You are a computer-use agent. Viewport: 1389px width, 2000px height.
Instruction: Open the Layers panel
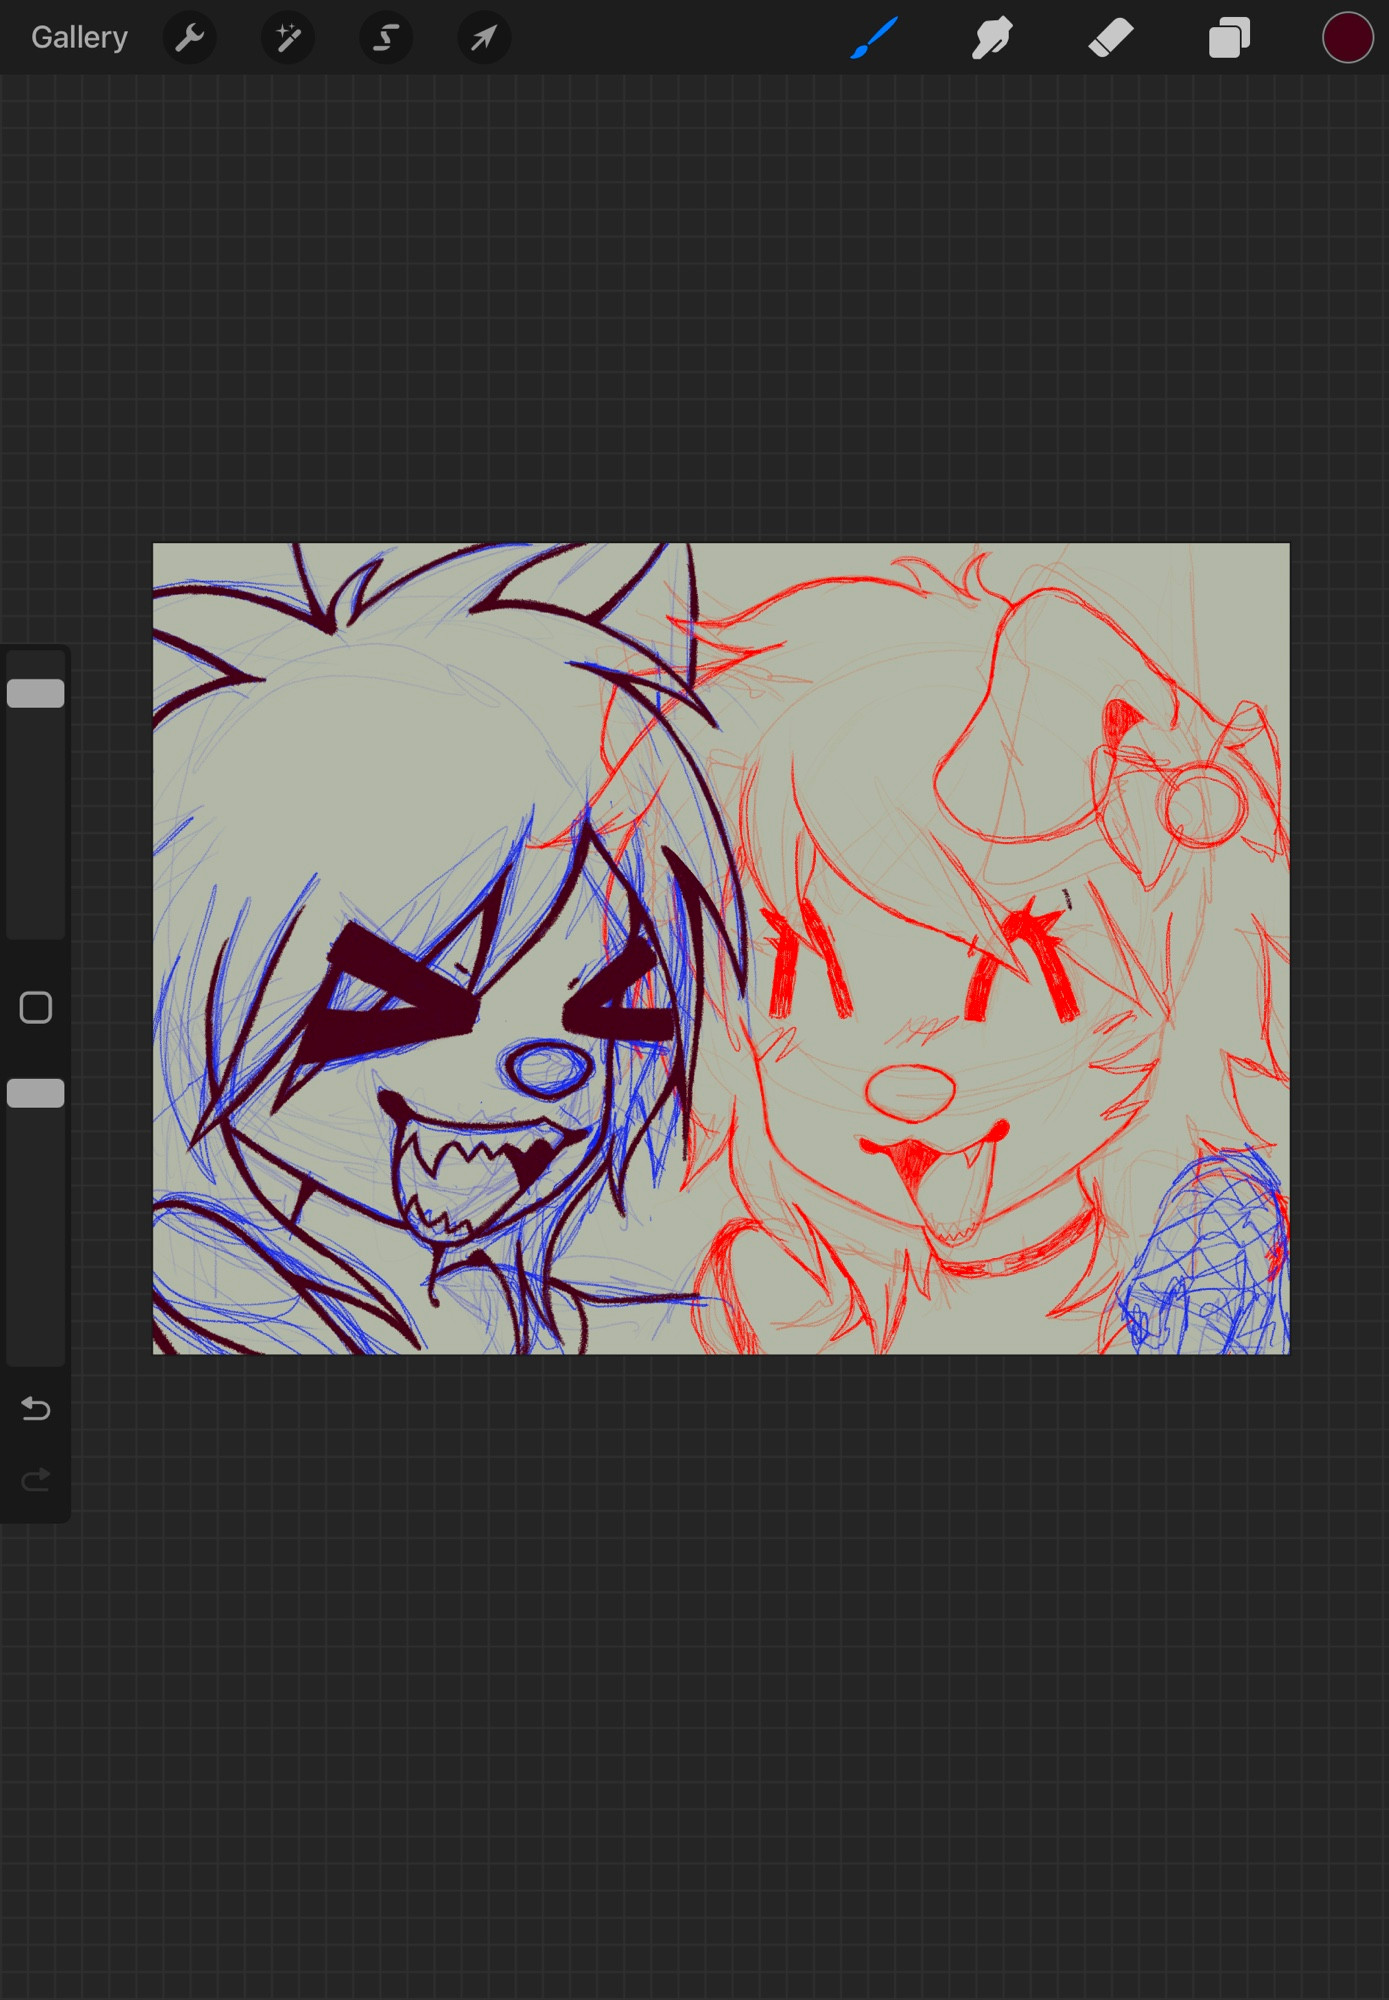pos(1229,38)
